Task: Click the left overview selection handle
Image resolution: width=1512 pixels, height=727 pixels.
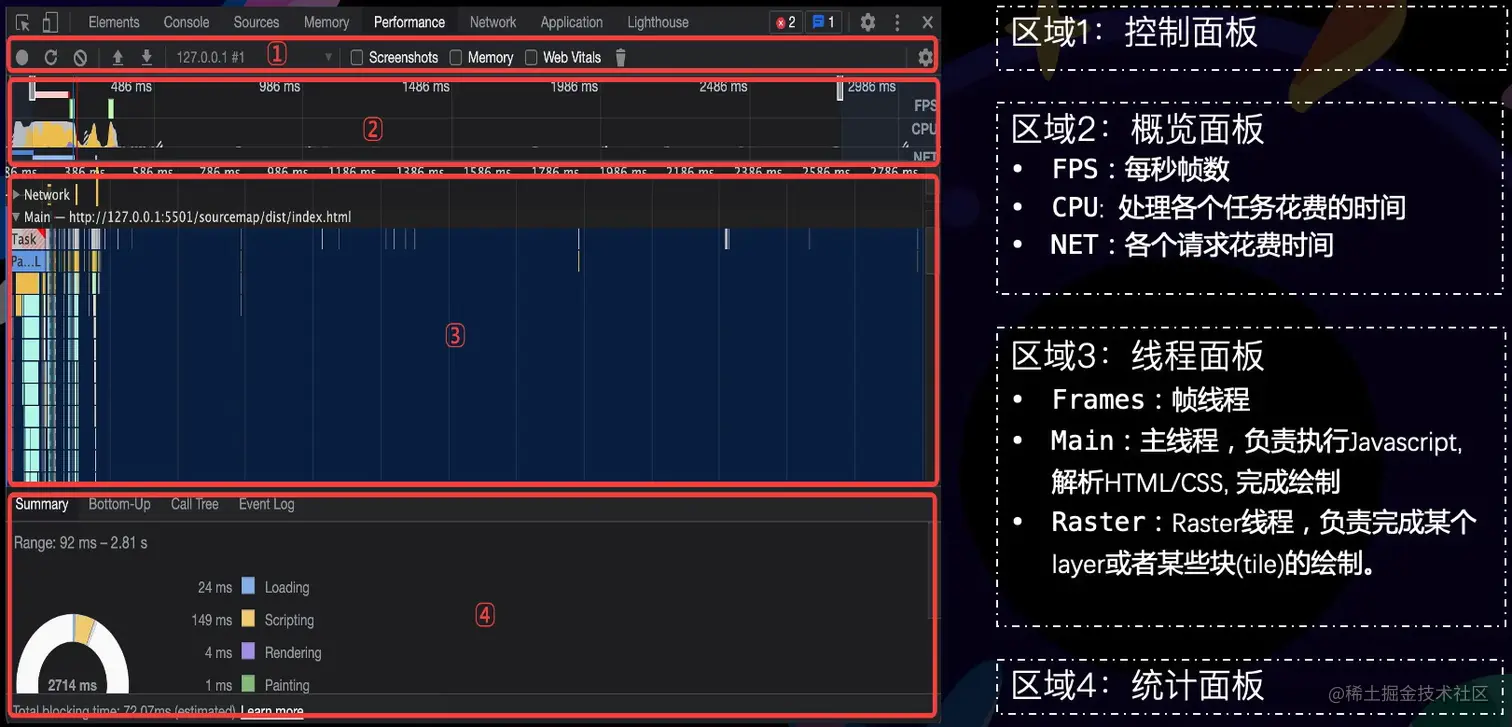Action: coord(32,91)
